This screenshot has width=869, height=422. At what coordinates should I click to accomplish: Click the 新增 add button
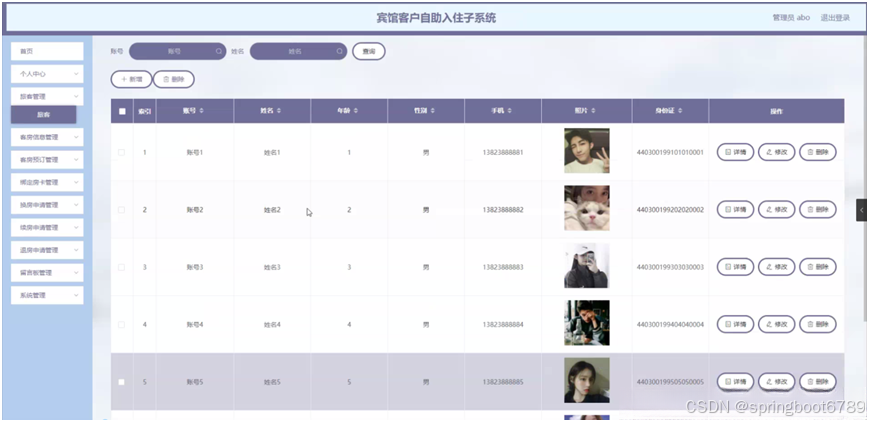[131, 79]
